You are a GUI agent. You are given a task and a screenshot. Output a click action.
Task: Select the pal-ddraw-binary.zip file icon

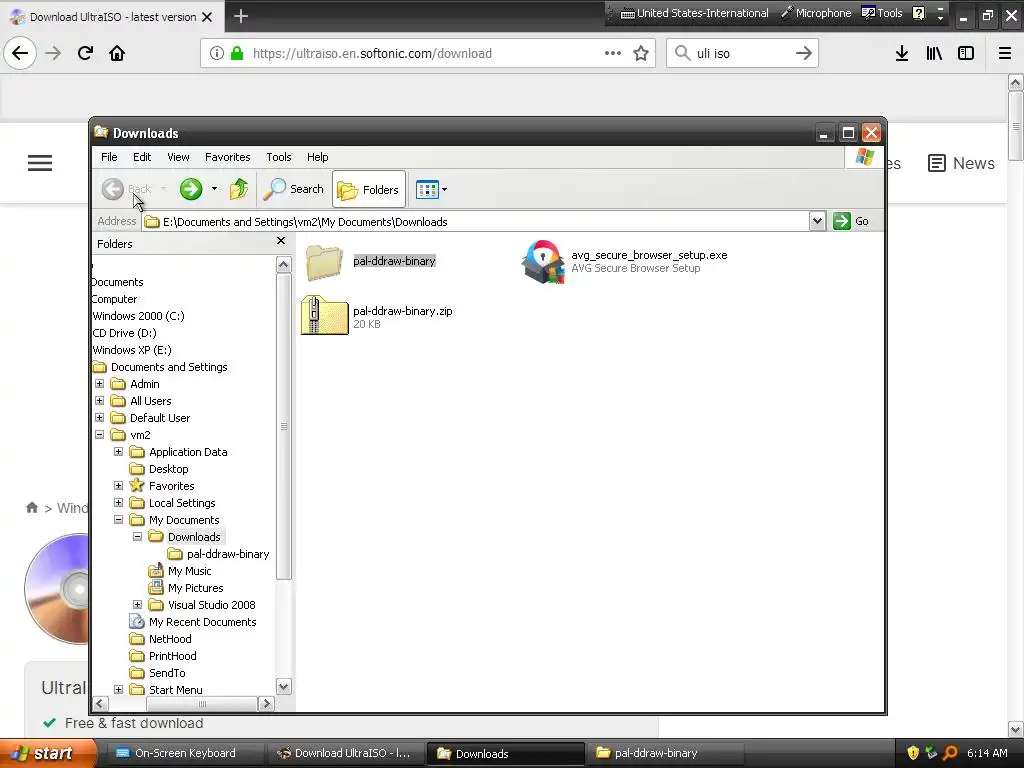(x=325, y=315)
